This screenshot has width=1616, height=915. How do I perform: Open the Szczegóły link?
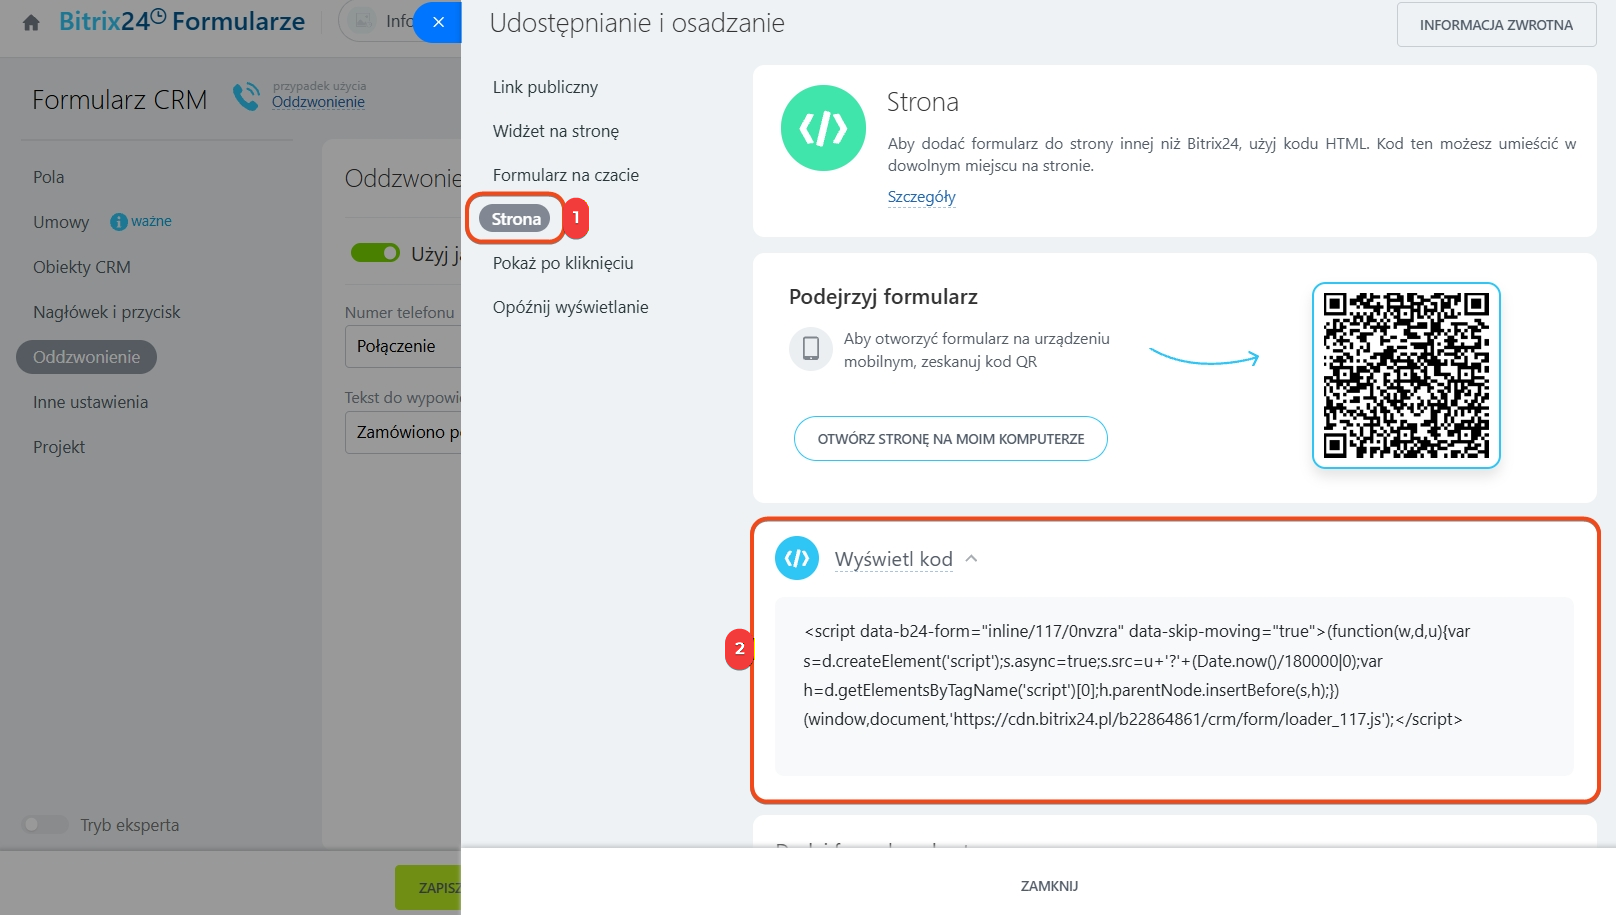pyautogui.click(x=921, y=197)
